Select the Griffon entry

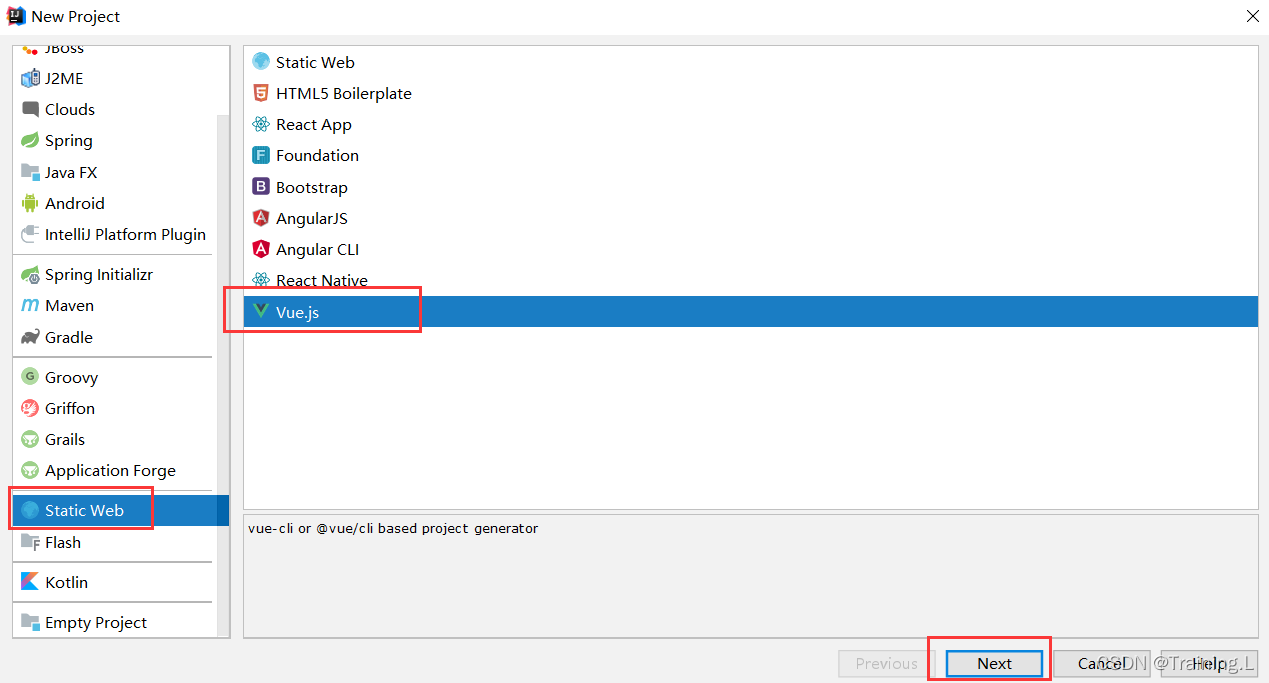(x=70, y=408)
